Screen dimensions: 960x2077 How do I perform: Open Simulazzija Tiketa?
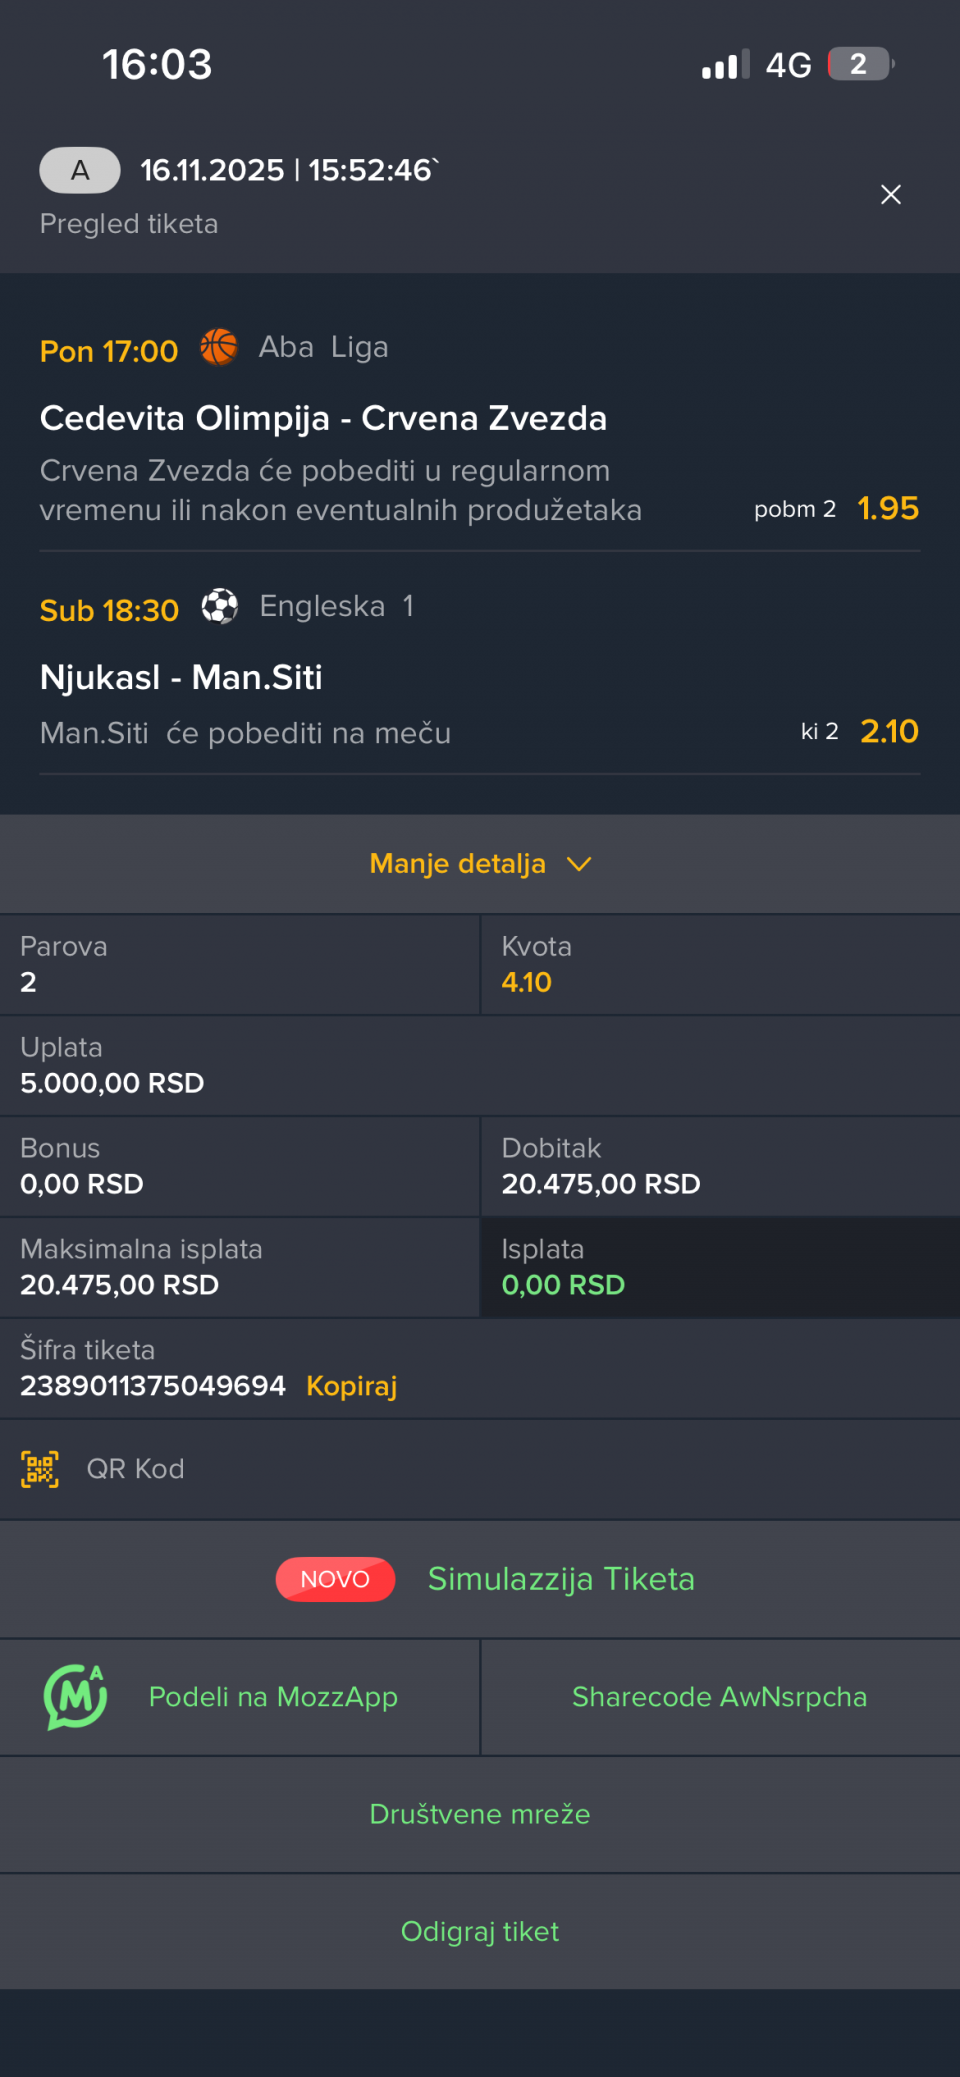point(561,1579)
